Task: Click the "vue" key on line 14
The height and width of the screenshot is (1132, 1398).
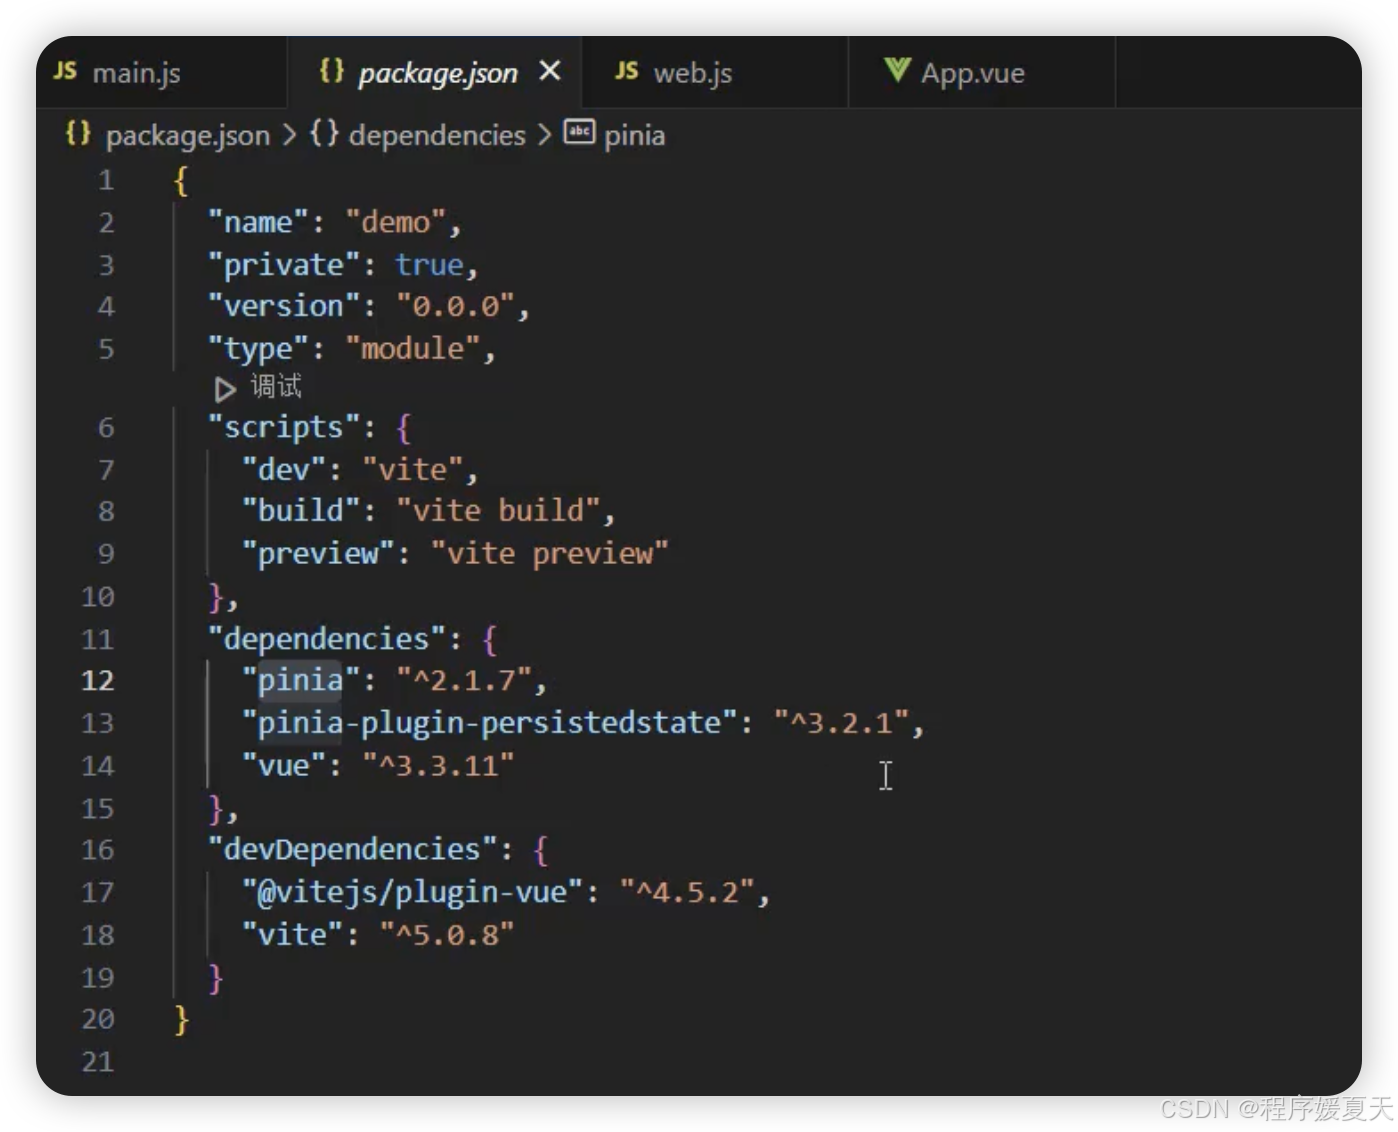Action: [x=283, y=766]
